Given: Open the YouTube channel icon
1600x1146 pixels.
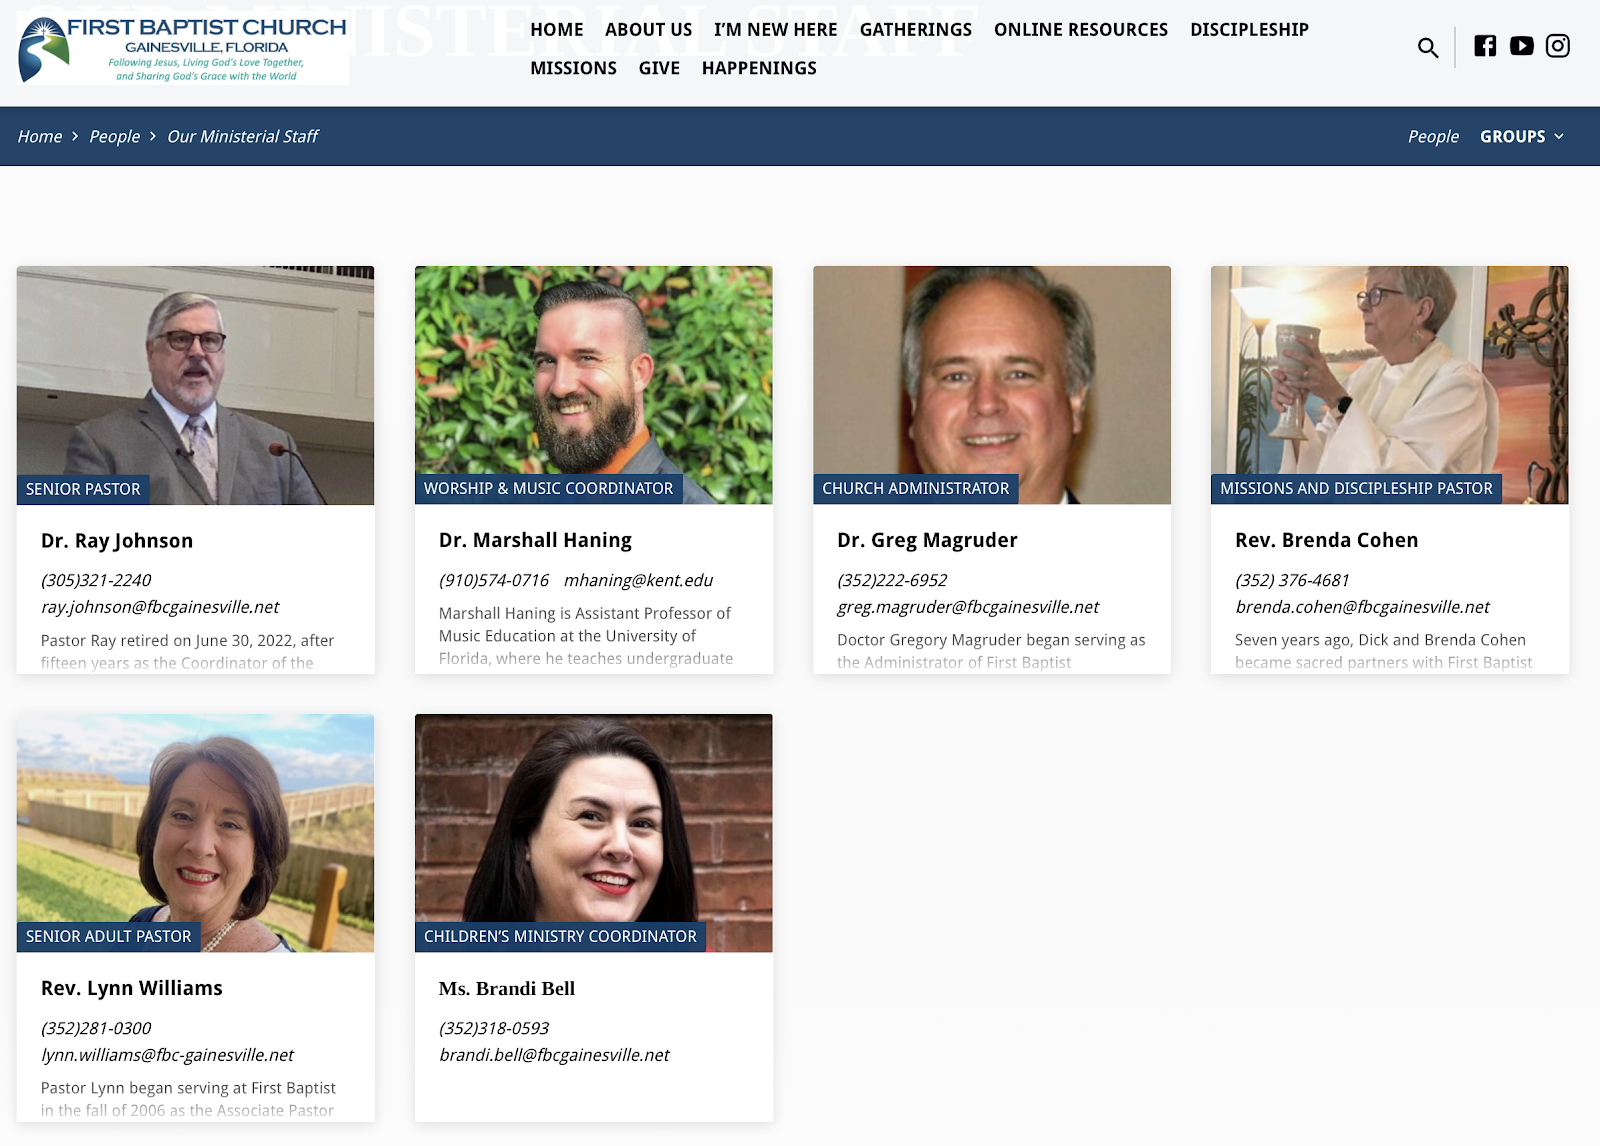Looking at the screenshot, I should coord(1521,46).
